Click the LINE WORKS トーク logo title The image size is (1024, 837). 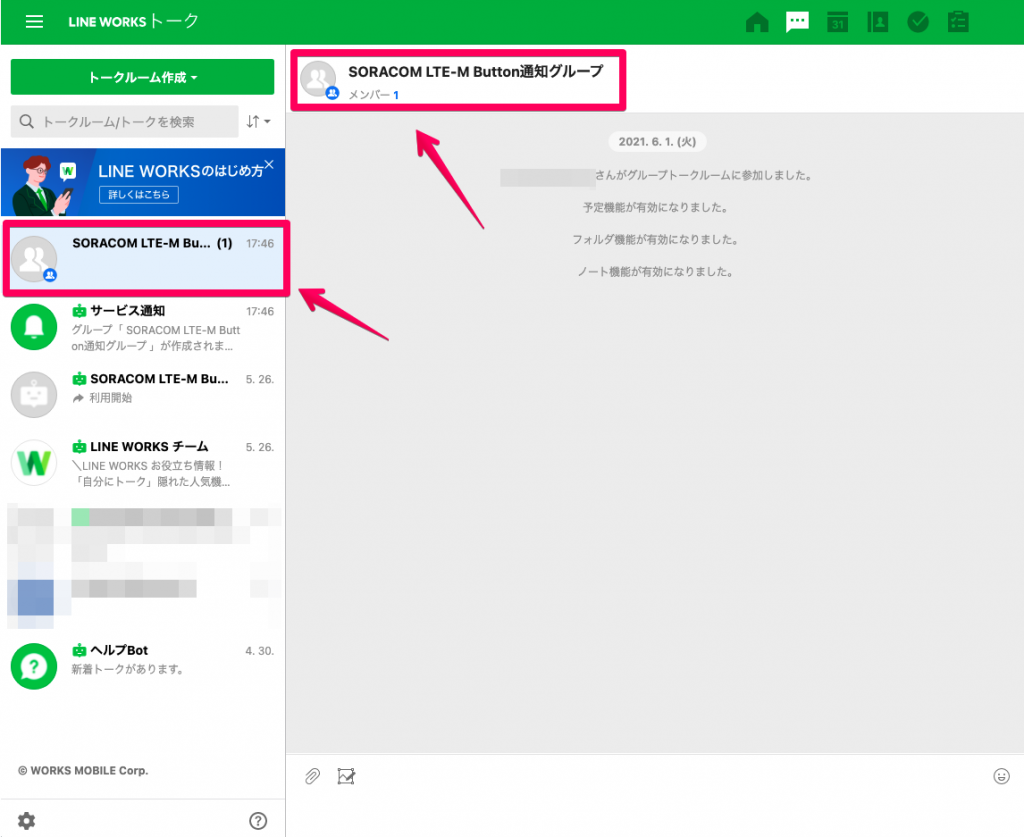pyautogui.click(x=133, y=22)
